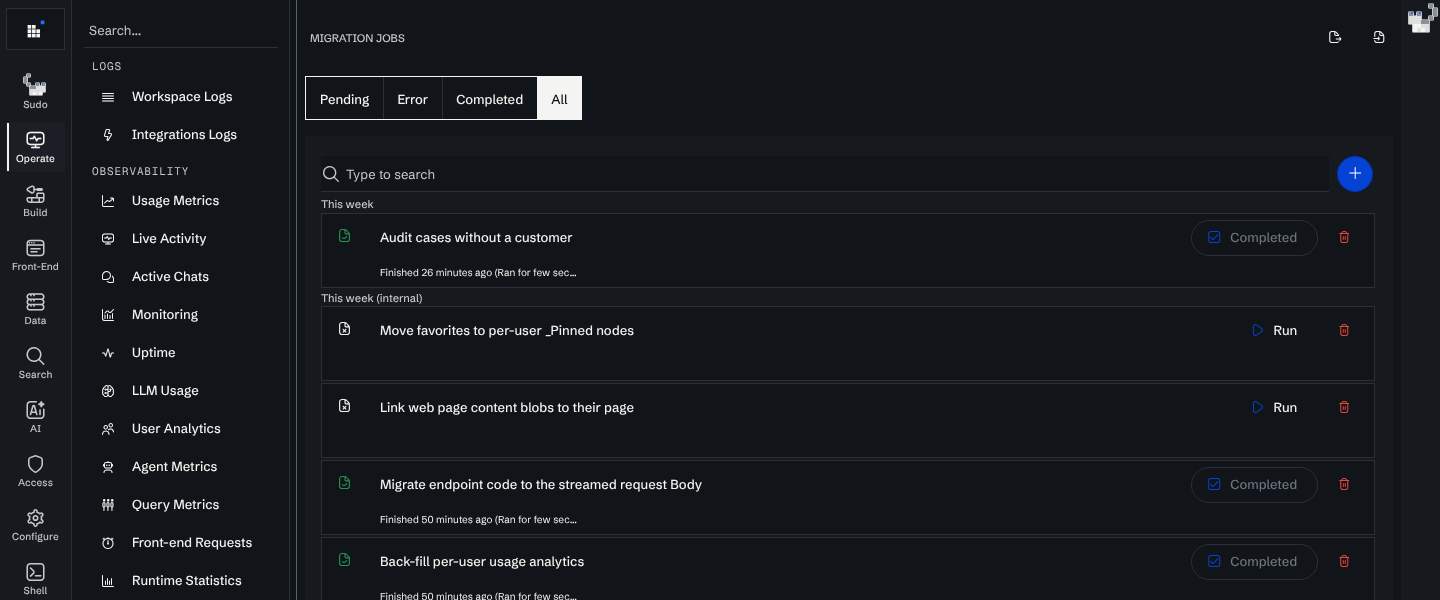Delete the Move favorites job

(x=1344, y=330)
